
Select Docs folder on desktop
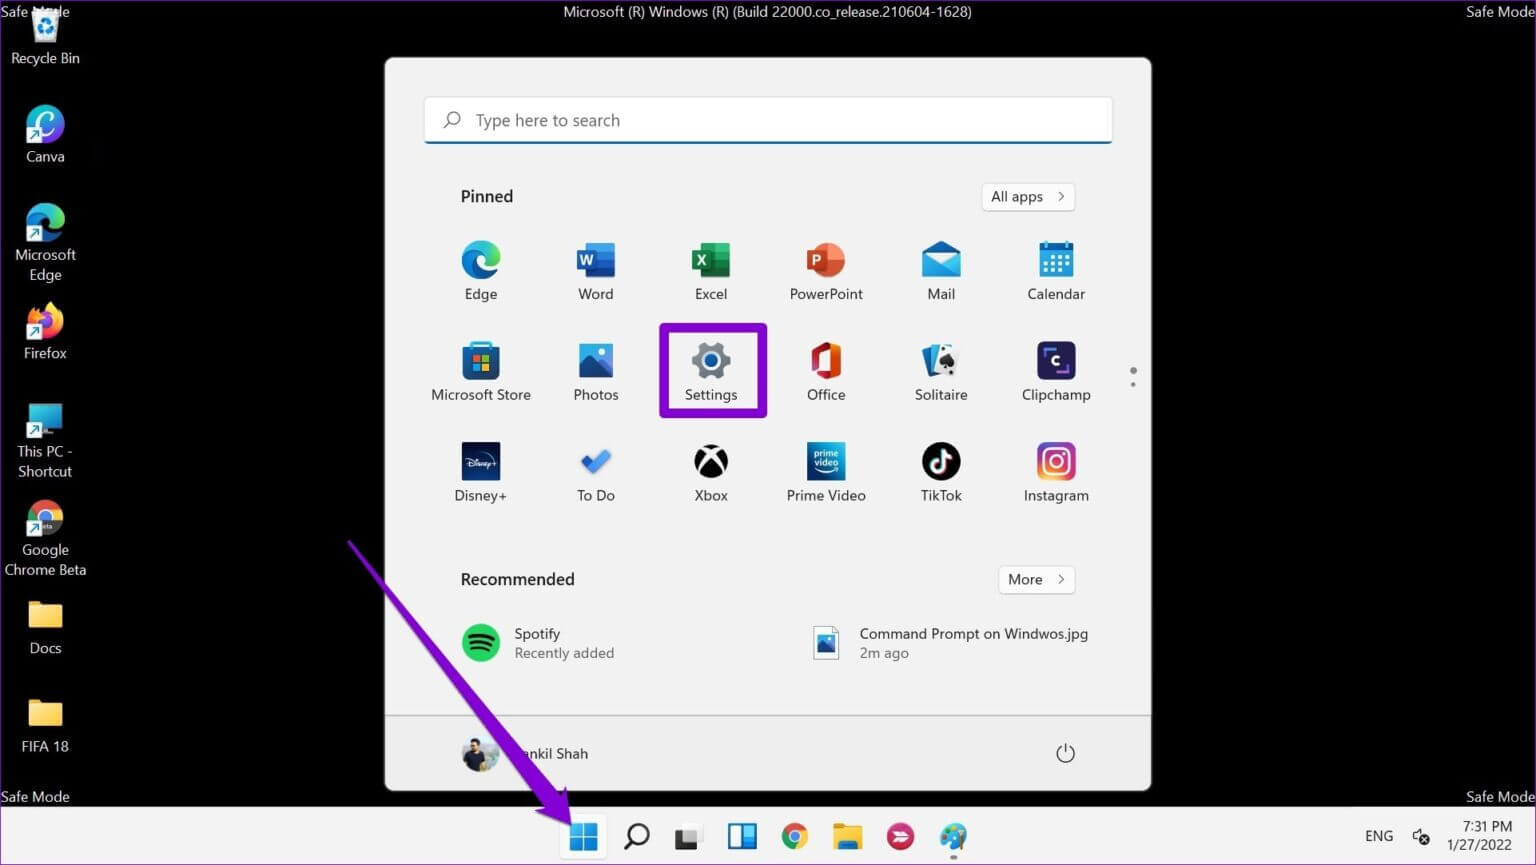click(45, 627)
